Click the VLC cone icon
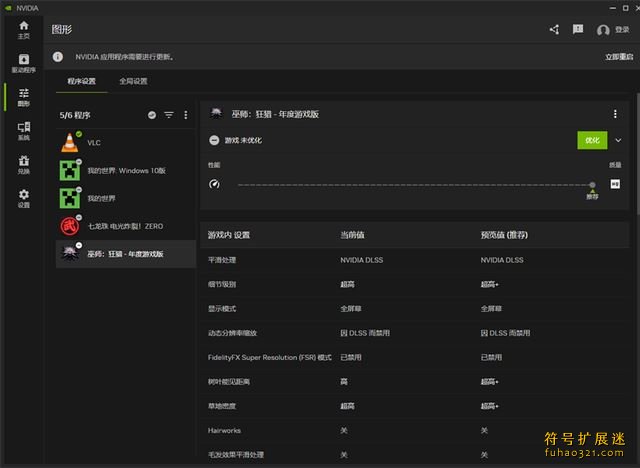This screenshot has width=640, height=468. click(x=70, y=143)
